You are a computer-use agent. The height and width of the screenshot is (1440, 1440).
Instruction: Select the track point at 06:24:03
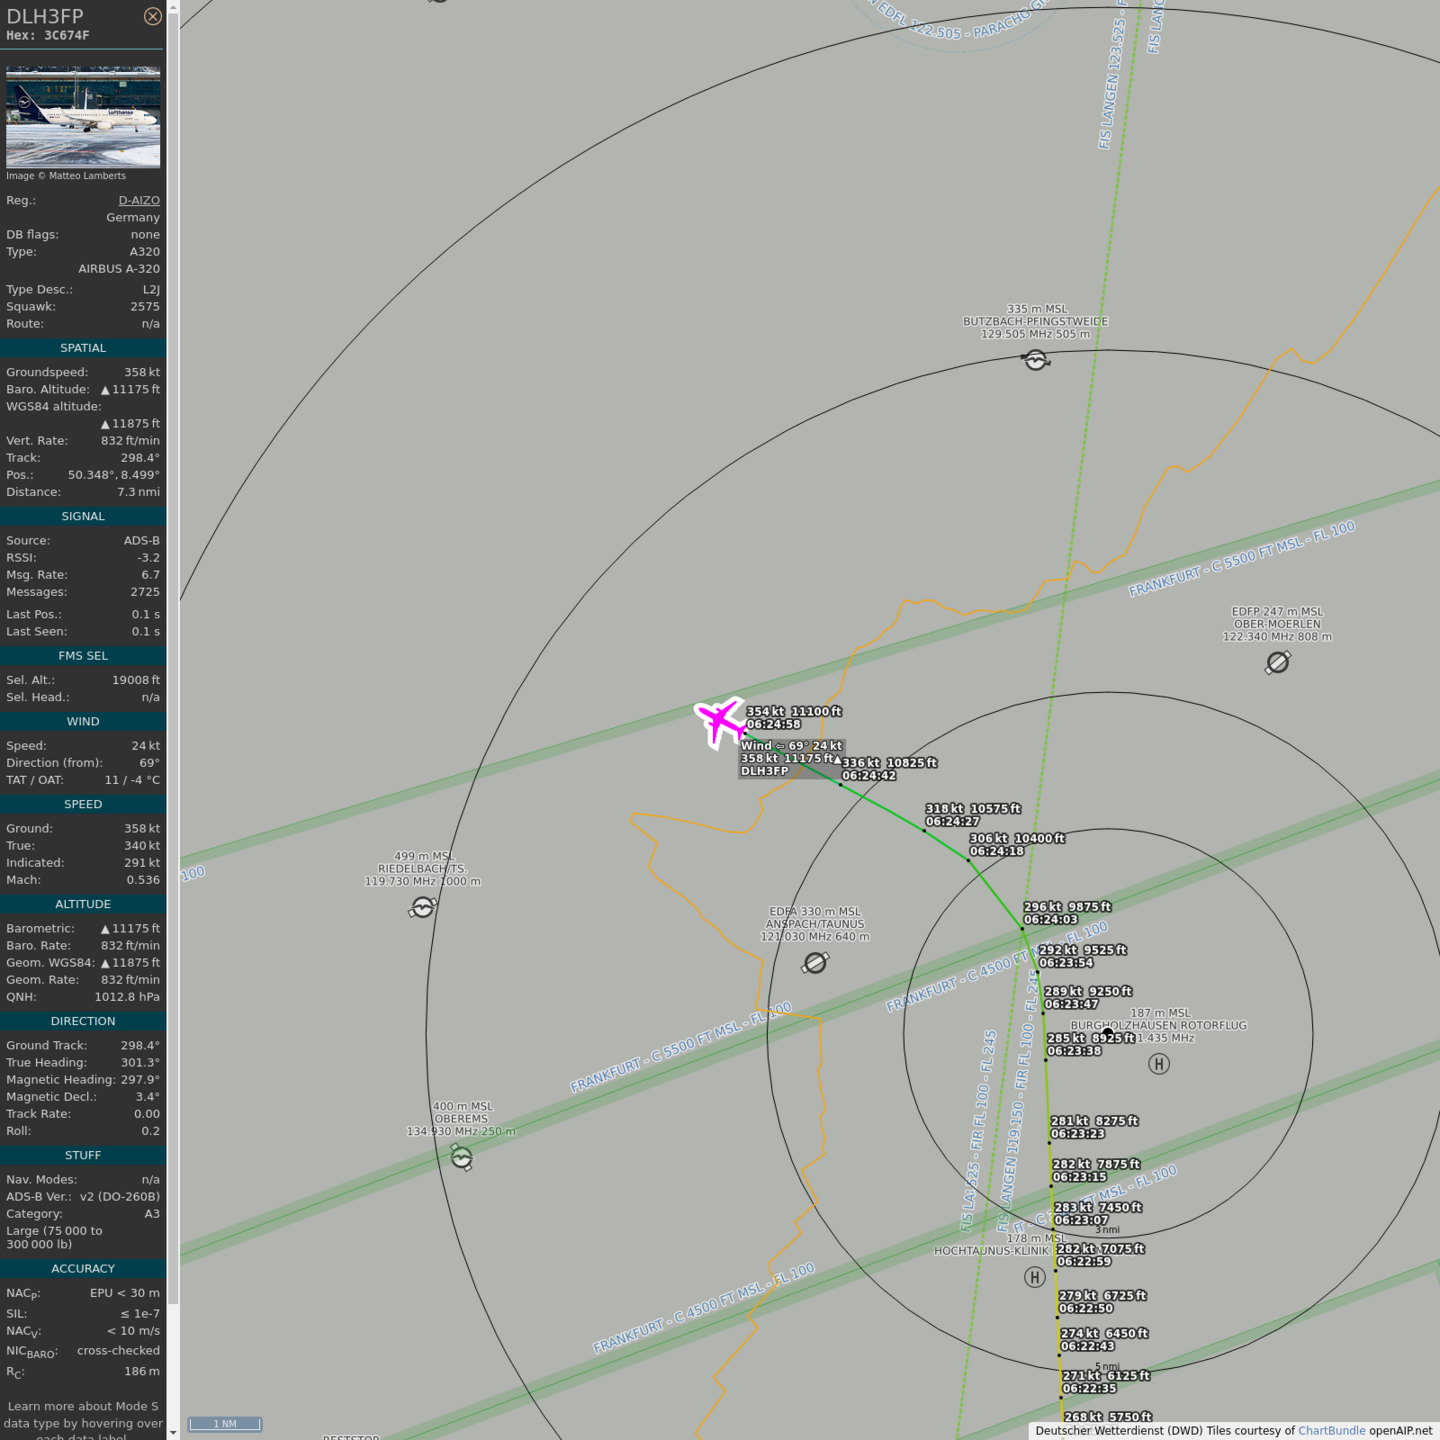[x=1022, y=929]
